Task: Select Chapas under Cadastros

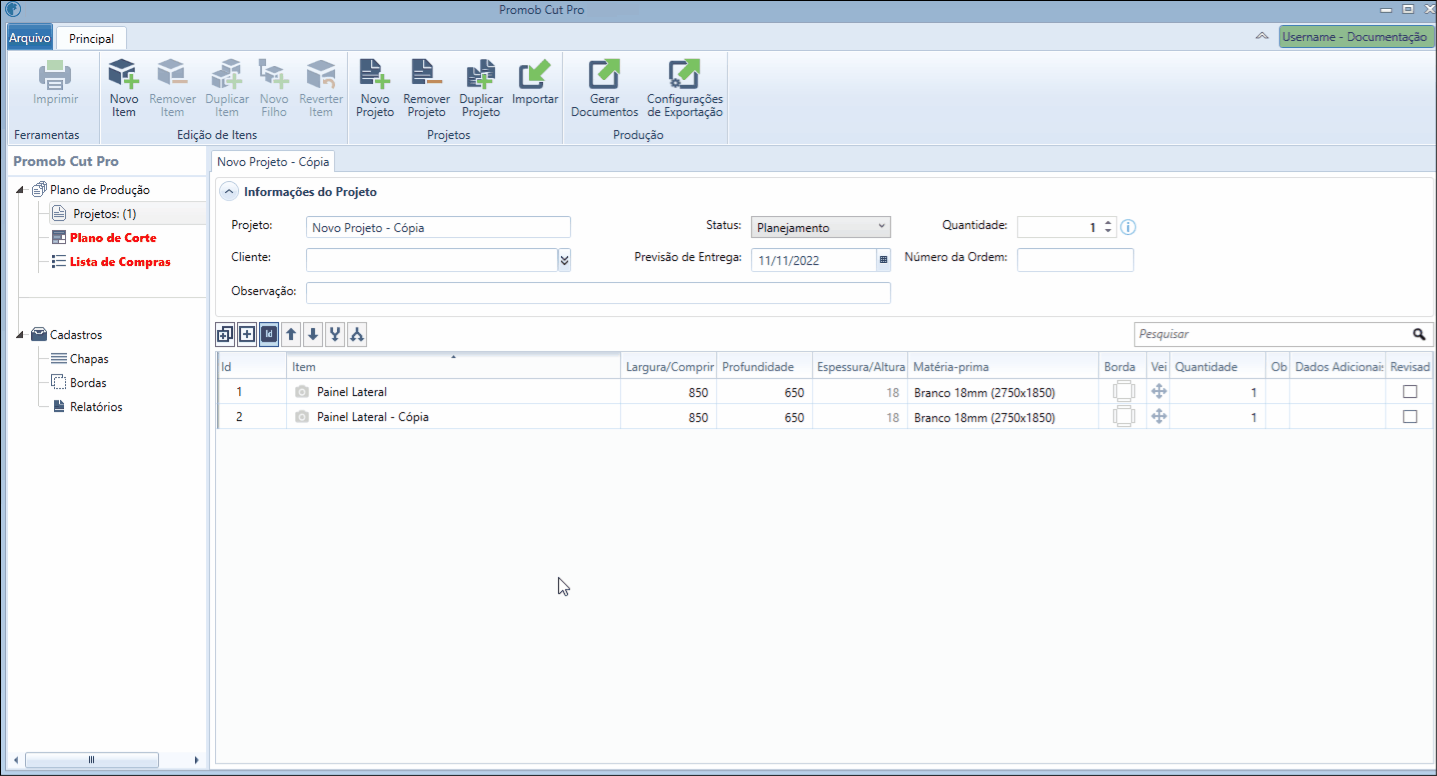Action: (x=89, y=359)
